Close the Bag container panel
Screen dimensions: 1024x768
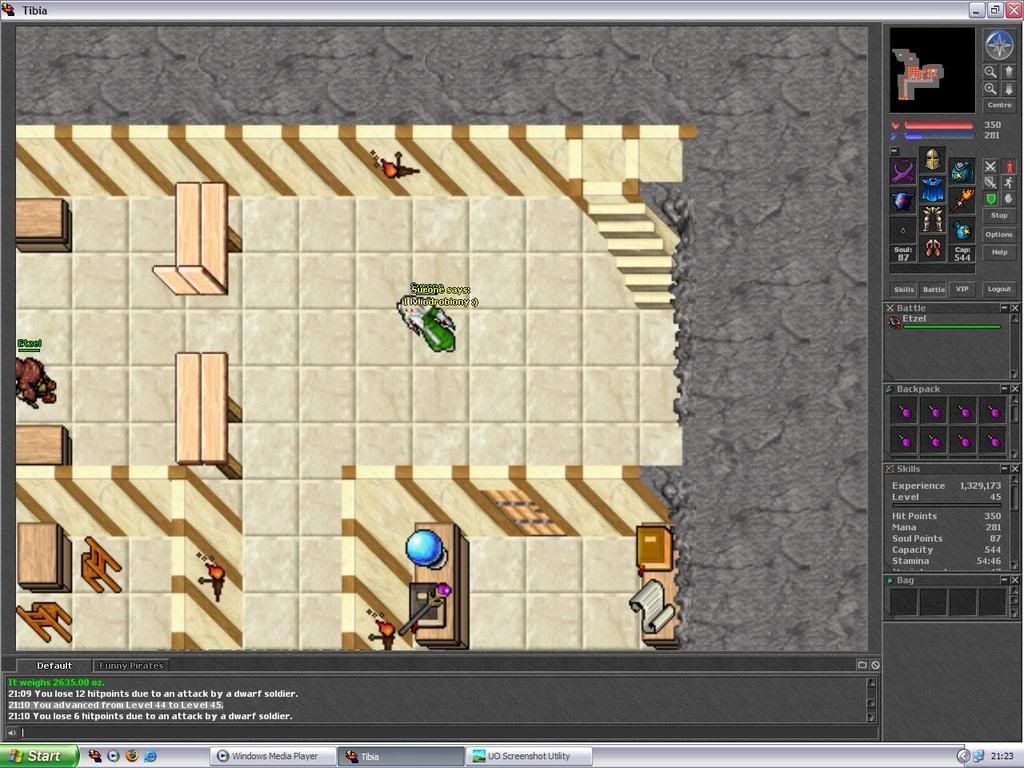click(x=1015, y=580)
